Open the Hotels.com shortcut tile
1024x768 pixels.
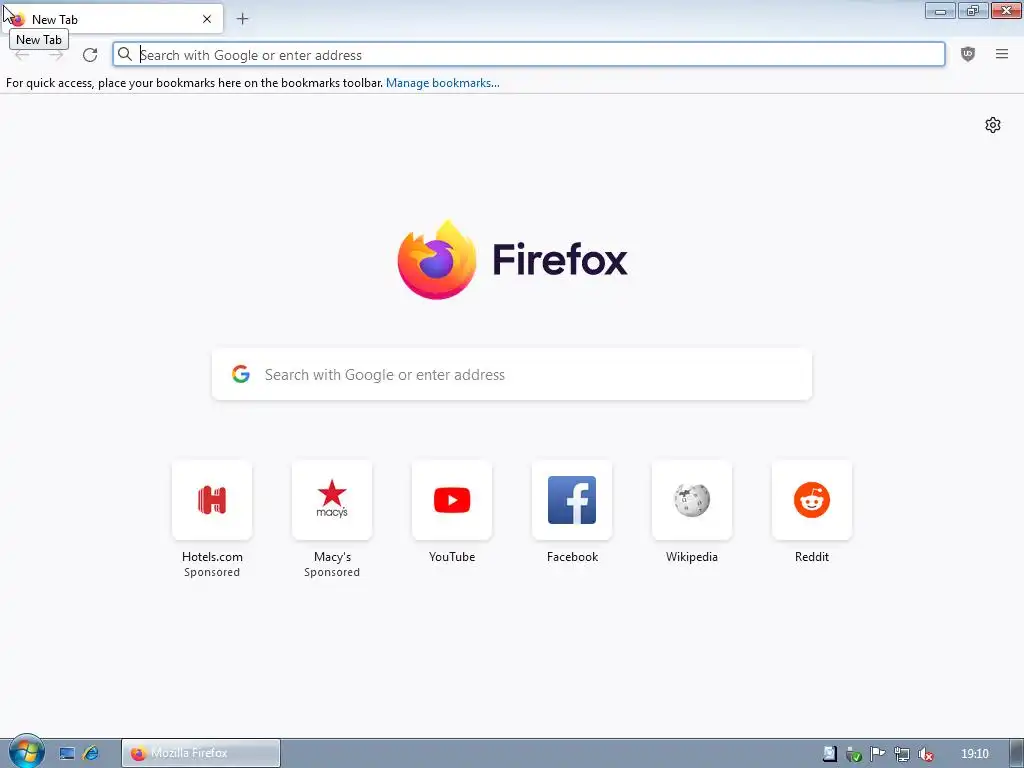pyautogui.click(x=212, y=500)
